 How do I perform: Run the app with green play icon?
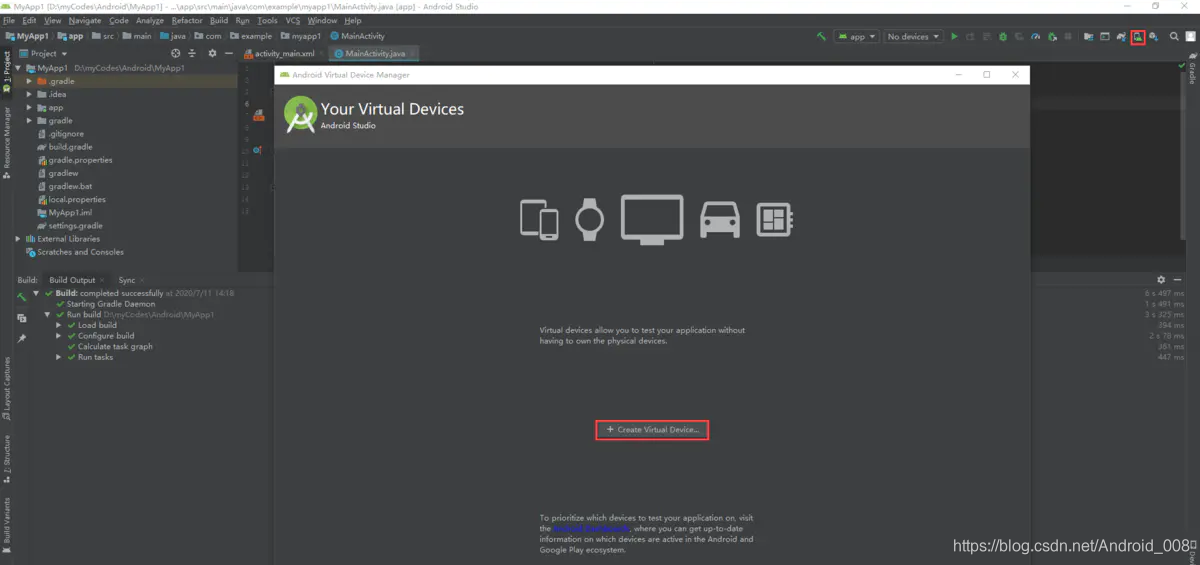point(954,37)
